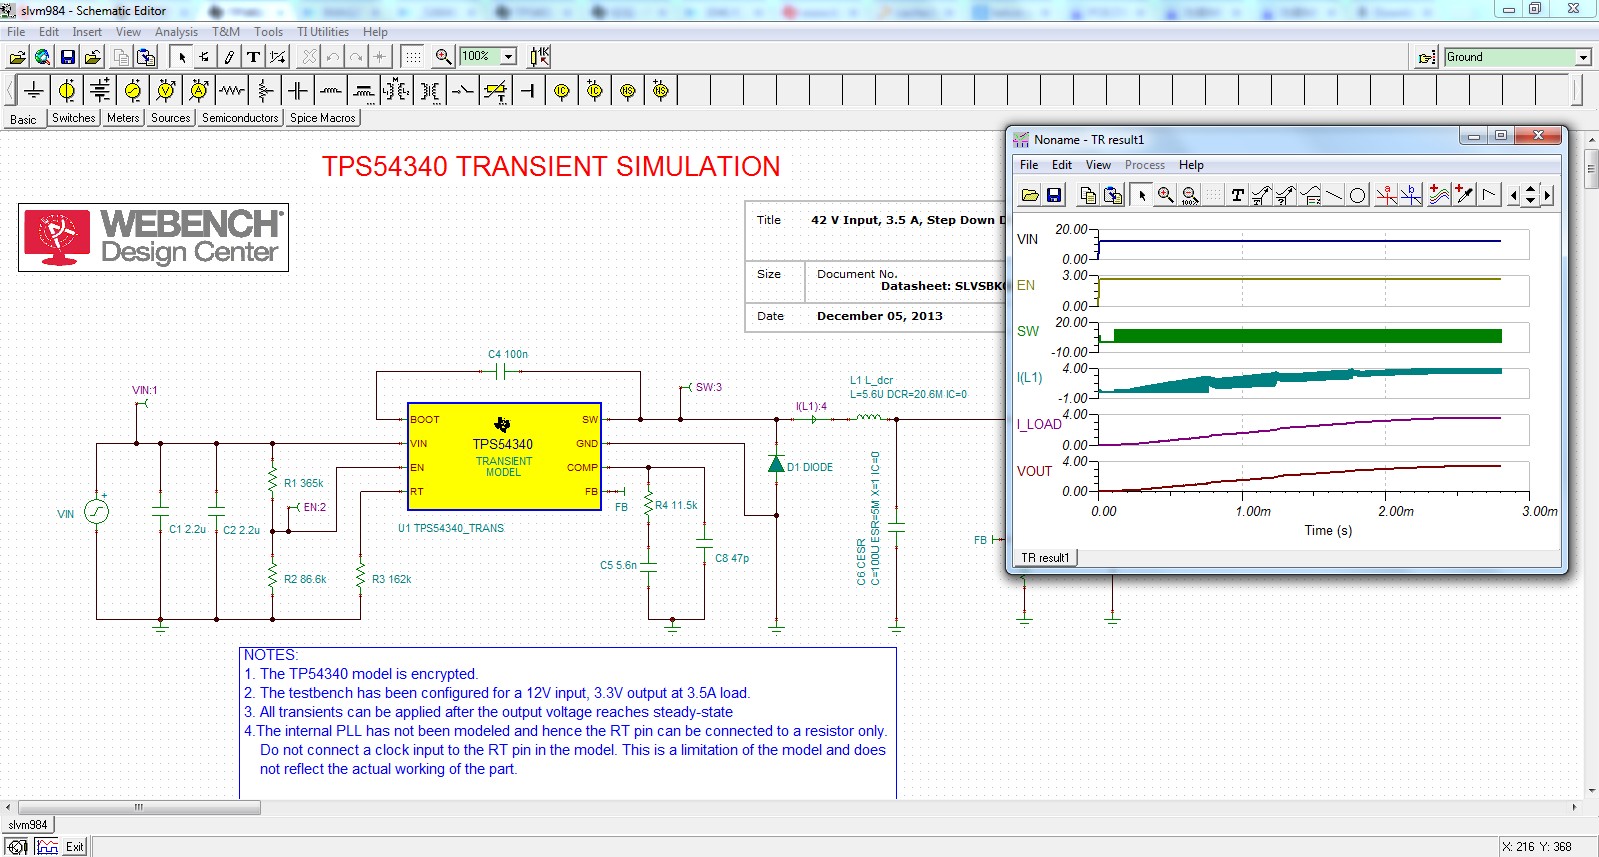Open the Ground selection dropdown
1599x857 pixels.
pos(1583,57)
